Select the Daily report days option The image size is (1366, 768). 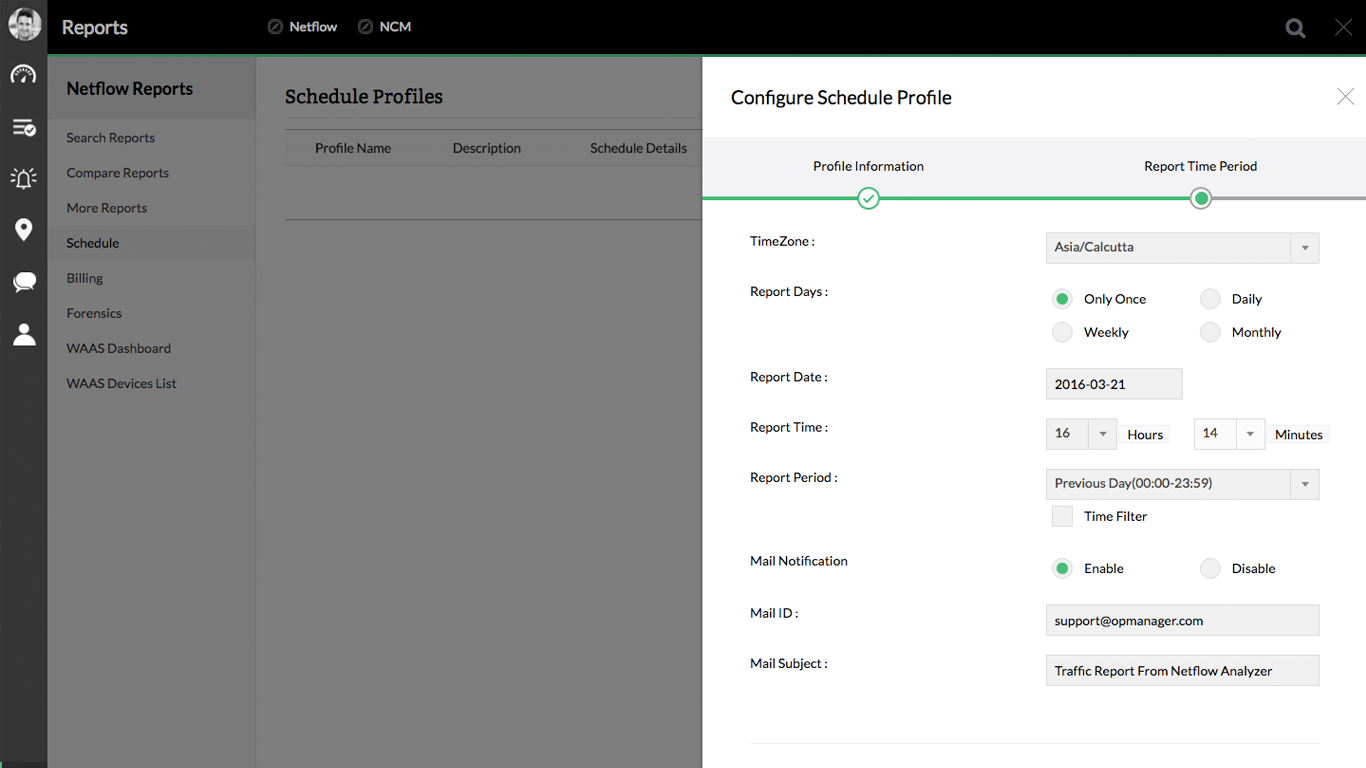(x=1210, y=298)
